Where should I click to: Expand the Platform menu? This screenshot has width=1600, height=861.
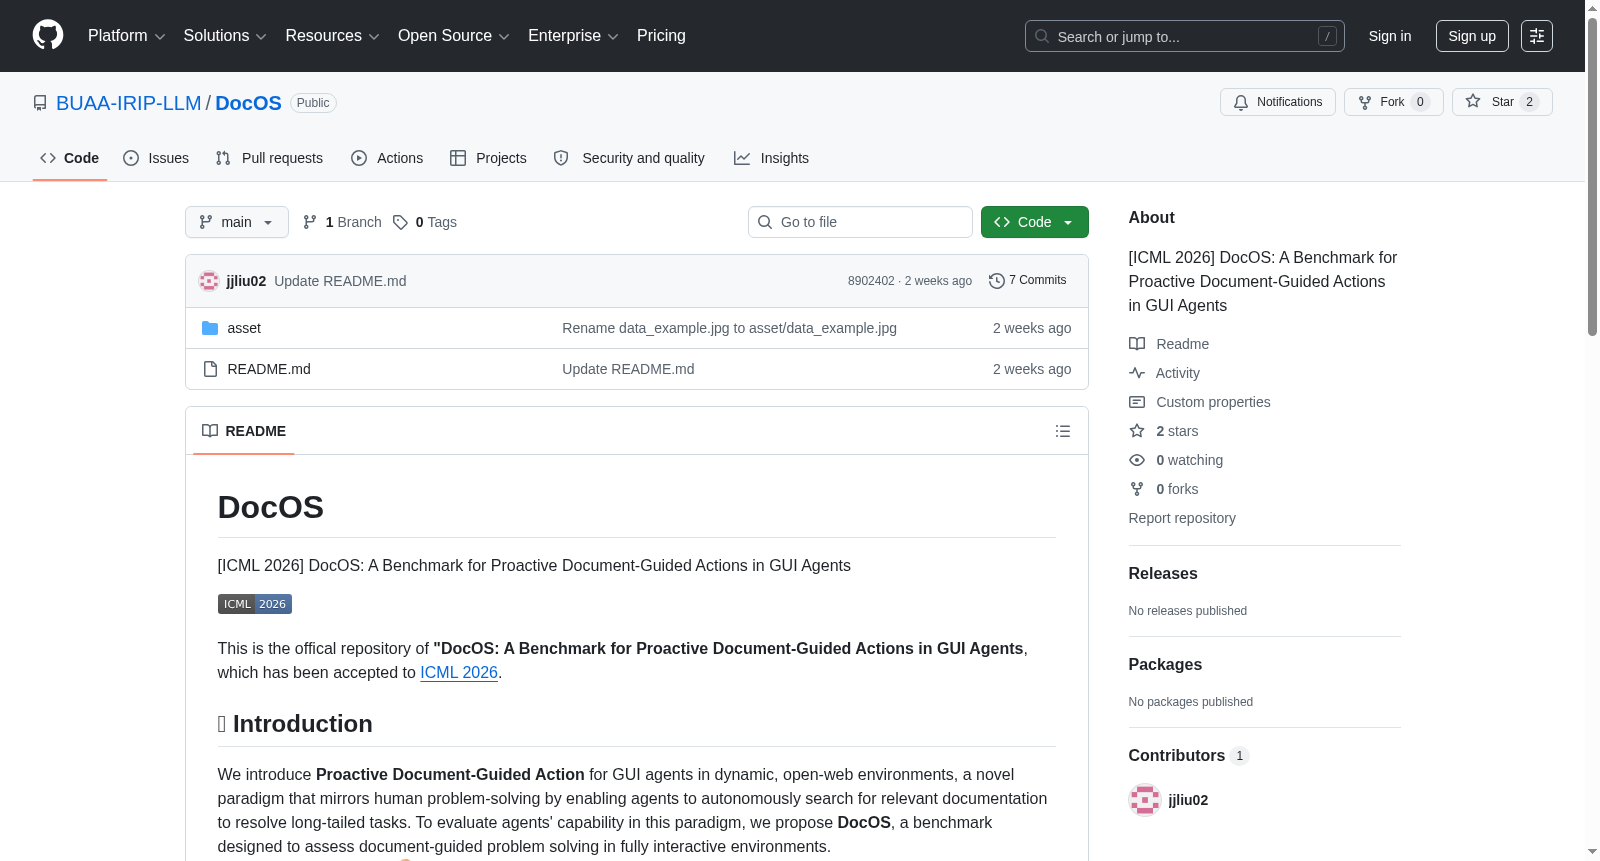click(127, 36)
